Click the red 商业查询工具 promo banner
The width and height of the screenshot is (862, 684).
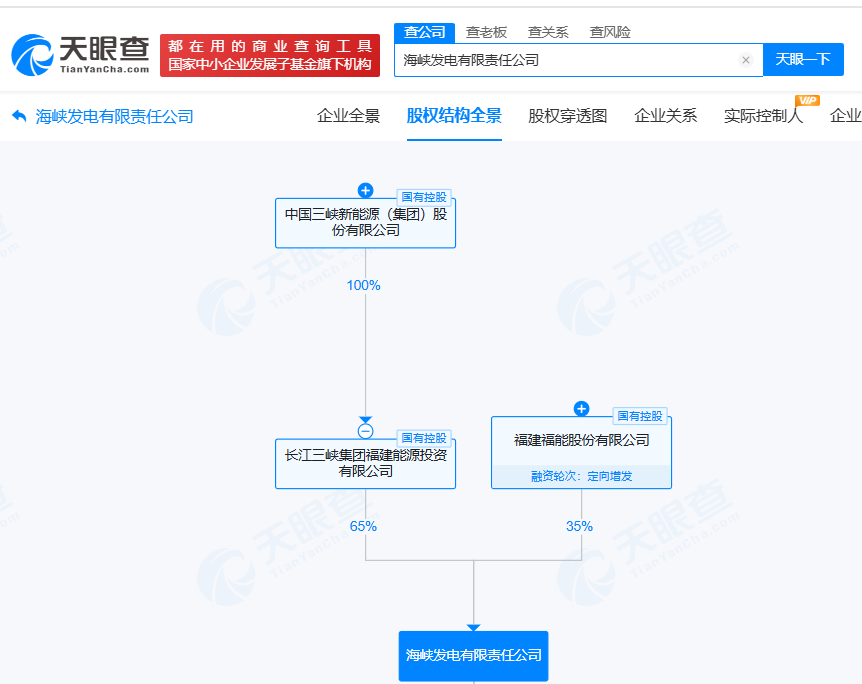click(271, 55)
